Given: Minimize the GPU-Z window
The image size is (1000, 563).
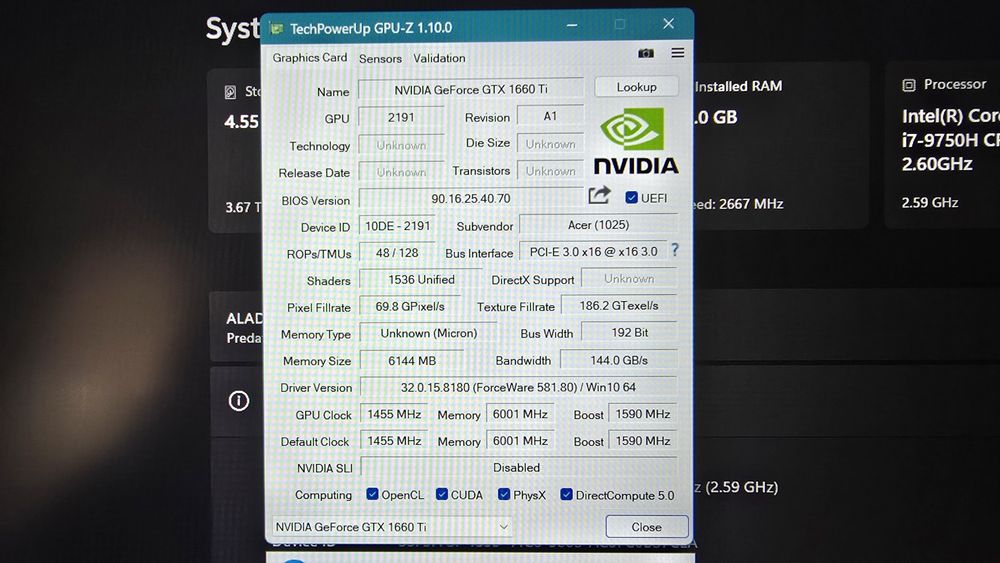Looking at the screenshot, I should pos(572,26).
